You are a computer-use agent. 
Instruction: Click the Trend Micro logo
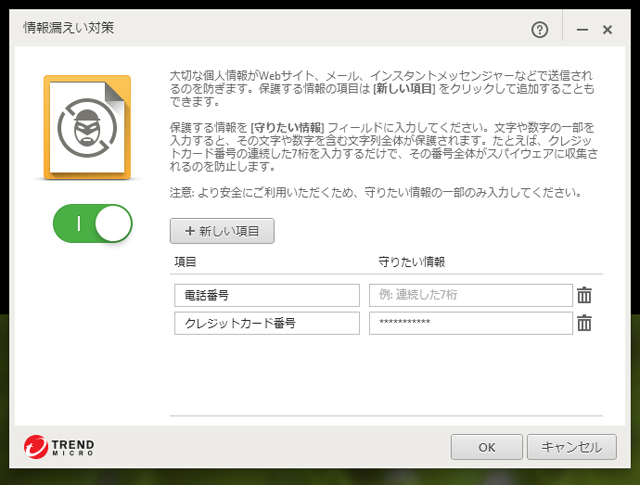point(60,446)
